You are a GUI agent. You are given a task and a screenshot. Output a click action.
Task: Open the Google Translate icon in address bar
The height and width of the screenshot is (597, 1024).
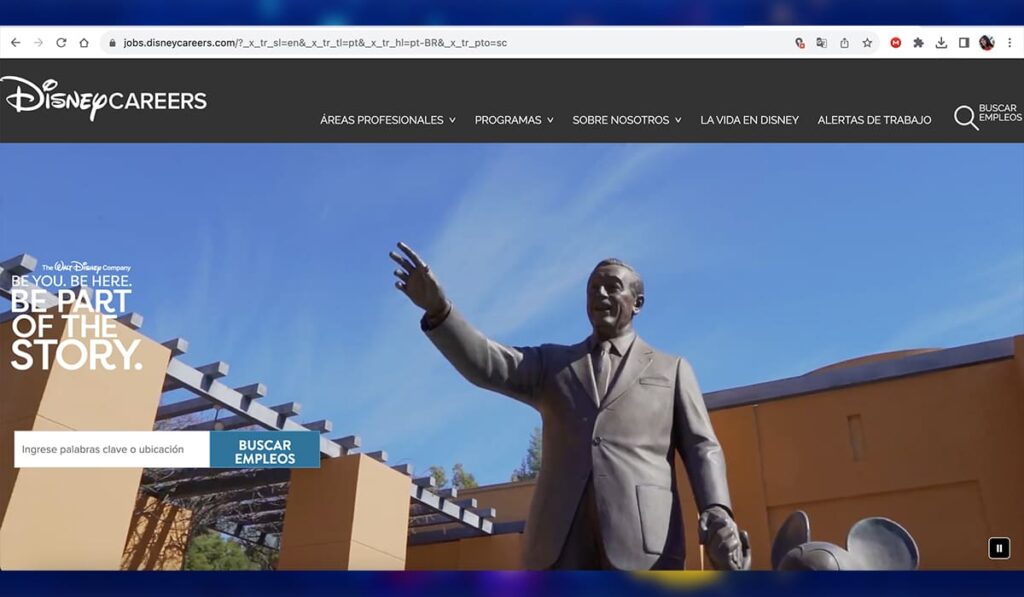click(822, 43)
